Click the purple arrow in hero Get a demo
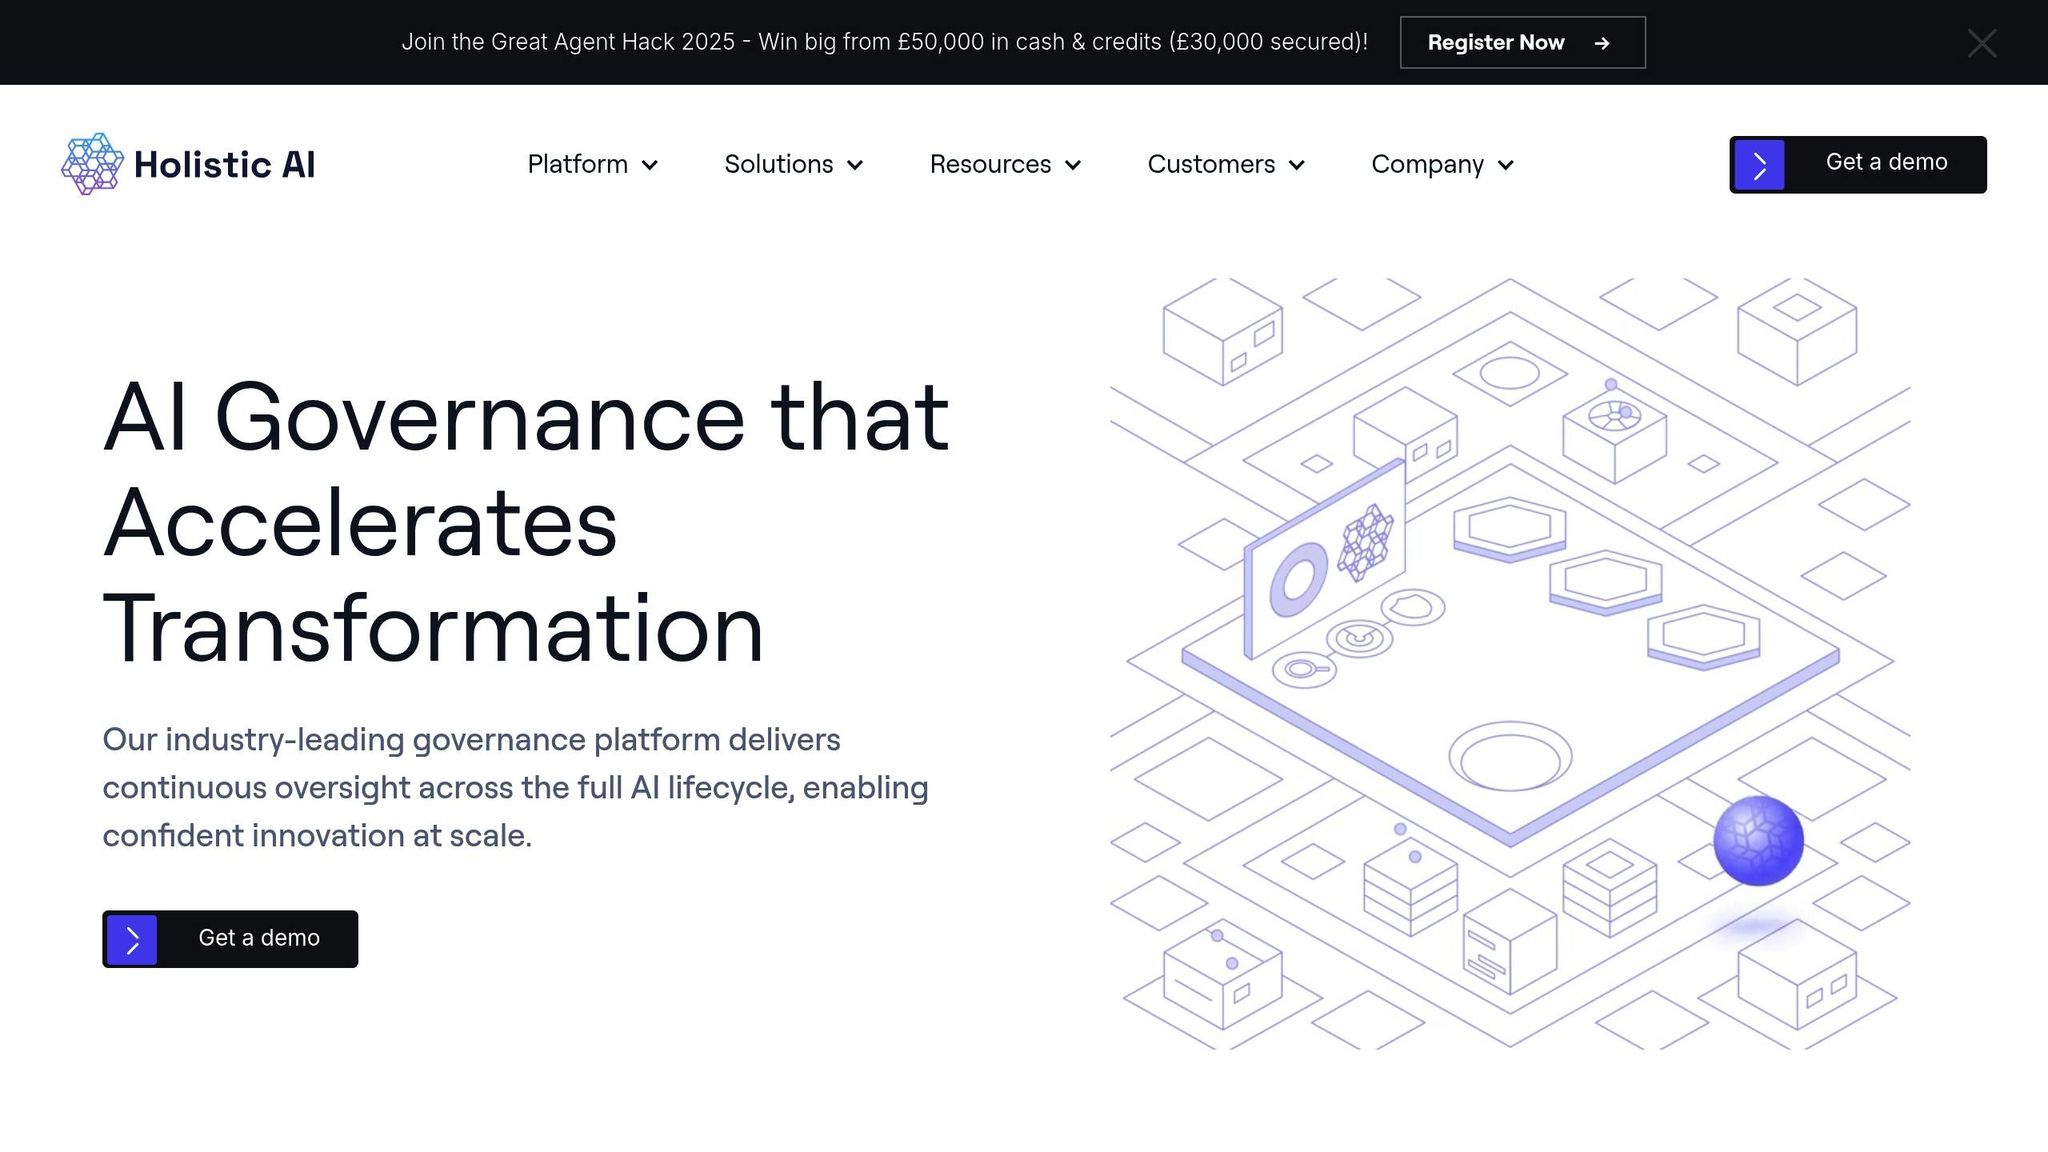This screenshot has height=1152, width=2048. (133, 939)
